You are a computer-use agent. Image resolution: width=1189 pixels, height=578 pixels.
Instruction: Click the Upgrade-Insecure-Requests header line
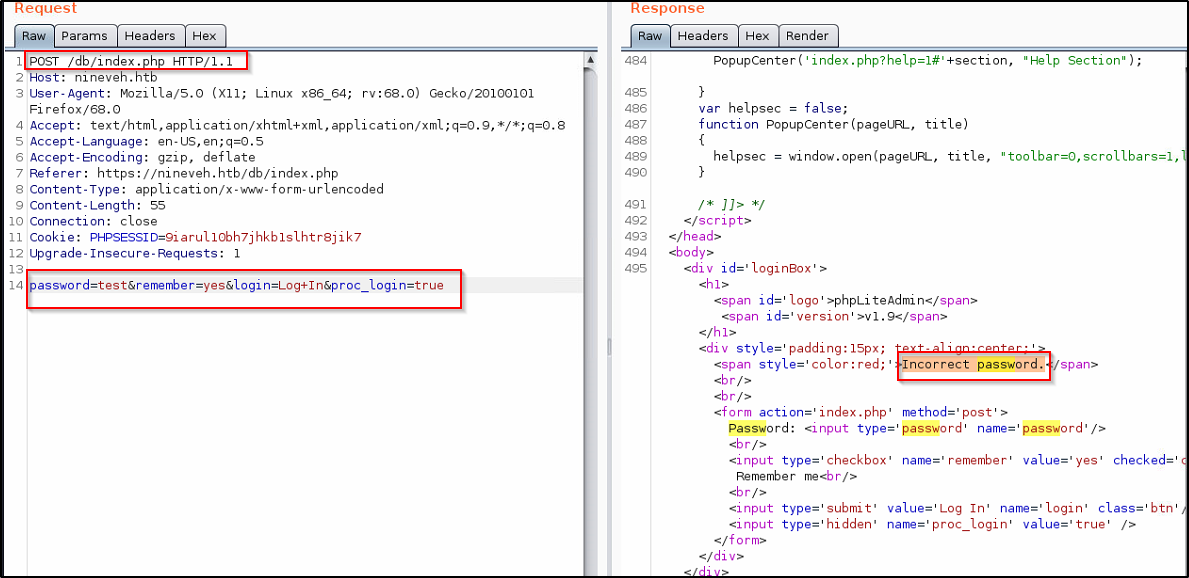pyautogui.click(x=135, y=253)
